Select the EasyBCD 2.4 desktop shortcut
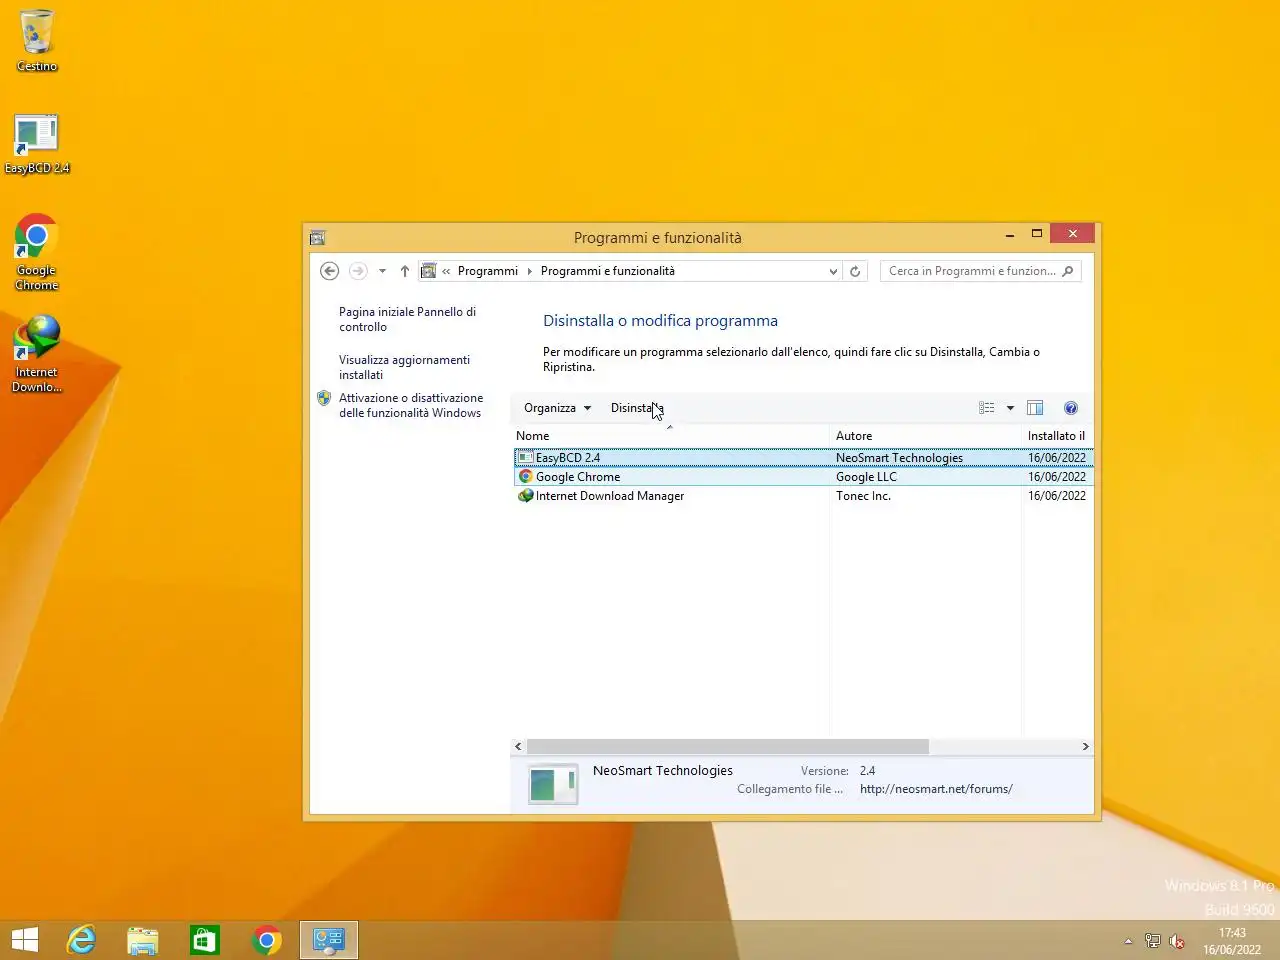Viewport: 1280px width, 960px height. point(37,144)
